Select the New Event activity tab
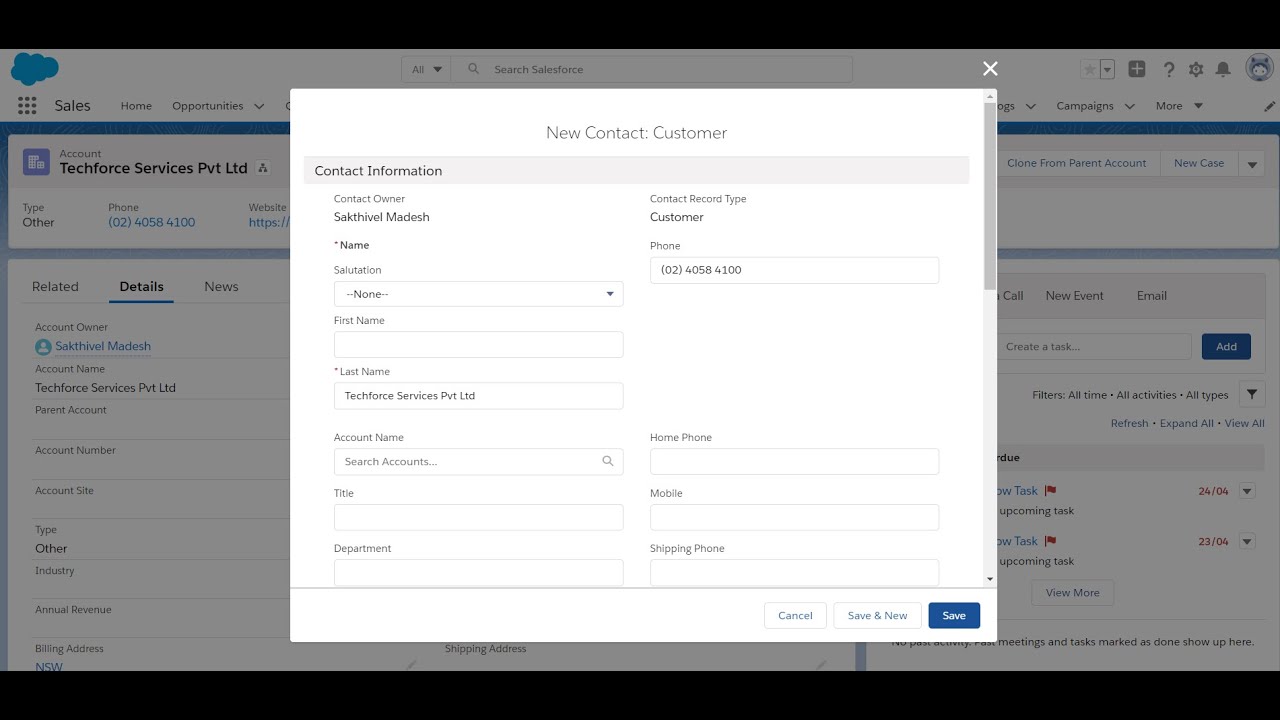The height and width of the screenshot is (720, 1280). pos(1074,295)
